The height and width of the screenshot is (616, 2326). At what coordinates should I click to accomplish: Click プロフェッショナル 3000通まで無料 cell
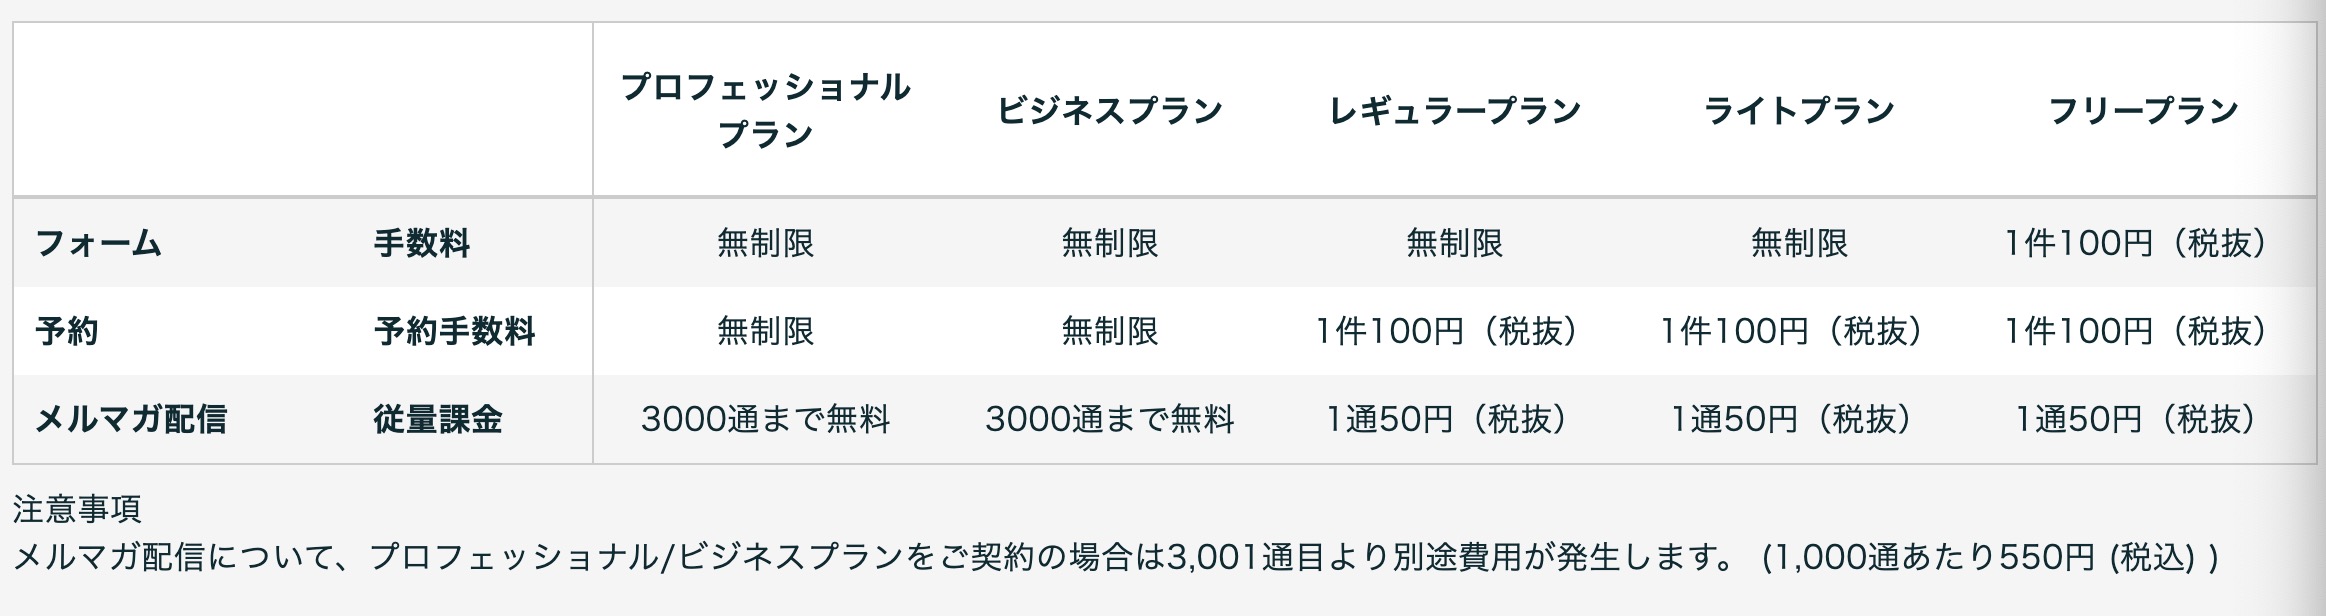point(765,419)
